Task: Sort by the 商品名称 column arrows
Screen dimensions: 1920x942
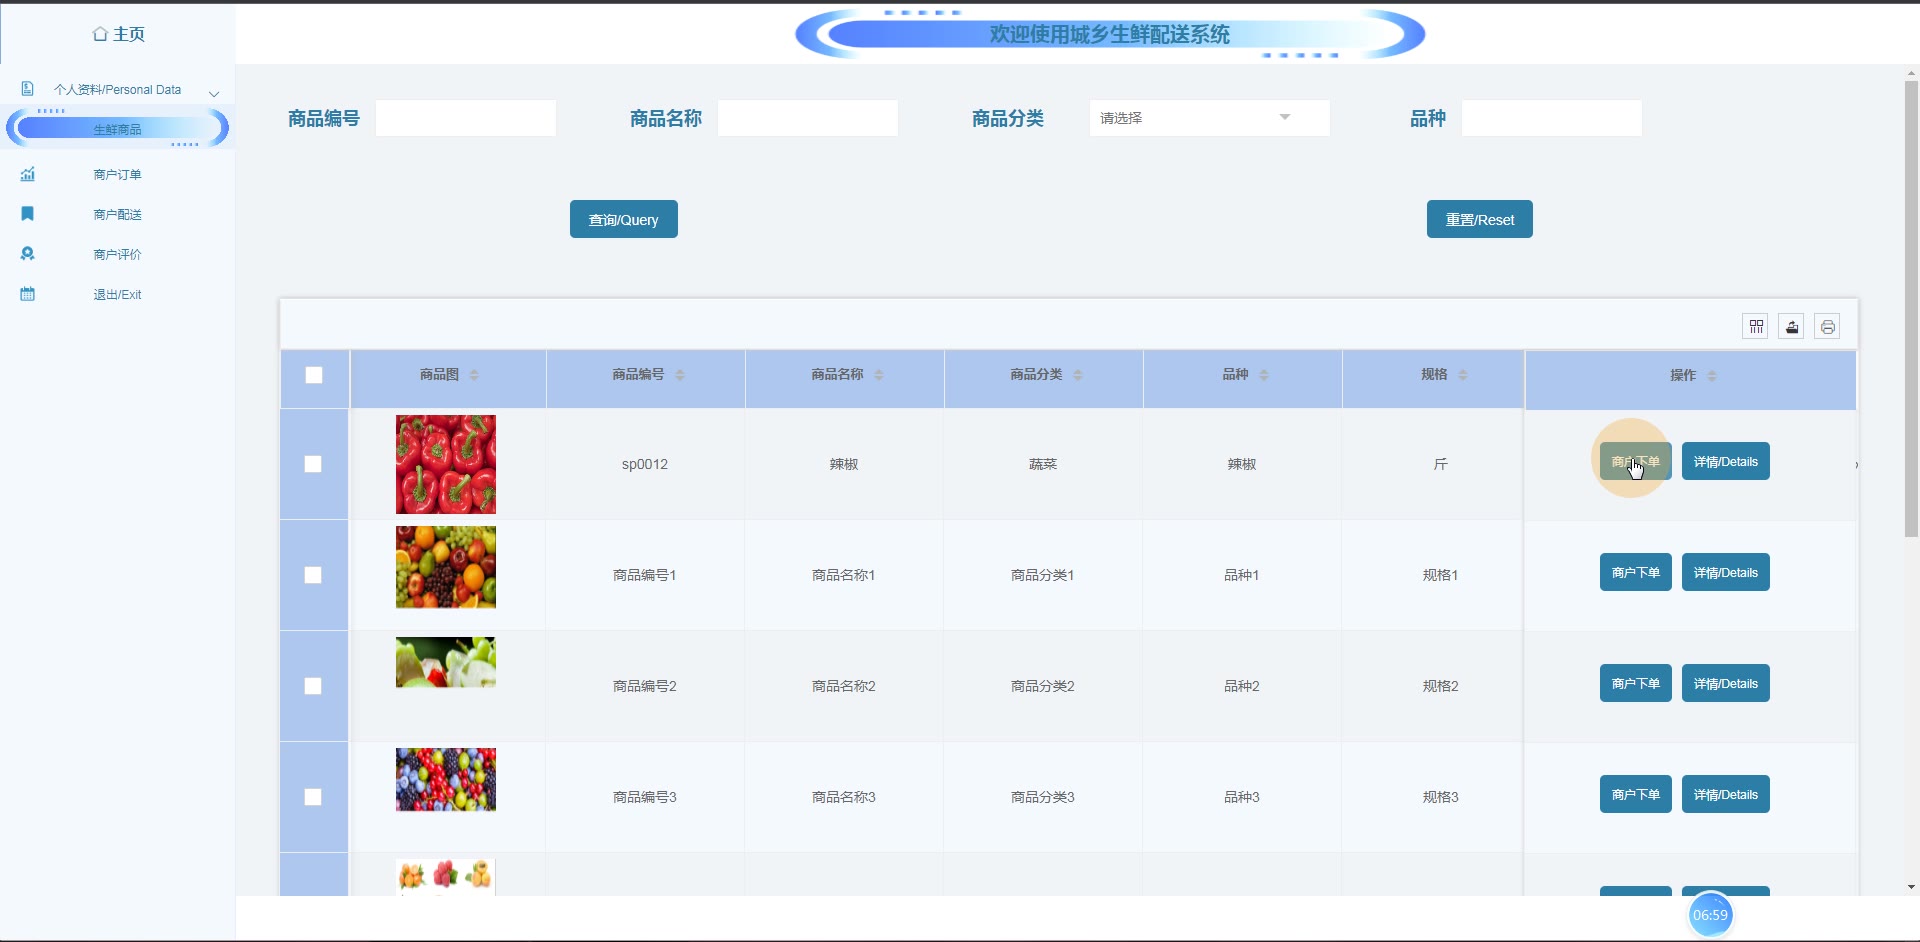Action: point(879,375)
